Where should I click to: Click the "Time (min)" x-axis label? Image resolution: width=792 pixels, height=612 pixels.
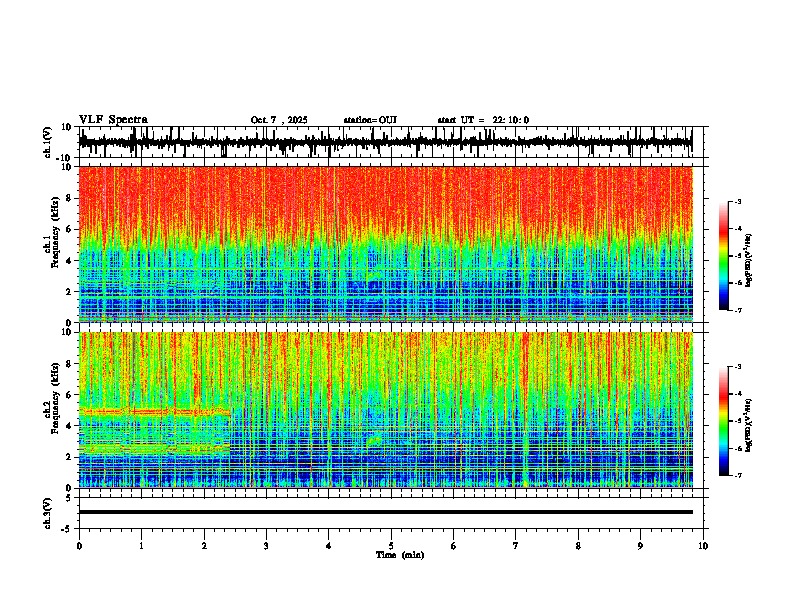coord(400,555)
